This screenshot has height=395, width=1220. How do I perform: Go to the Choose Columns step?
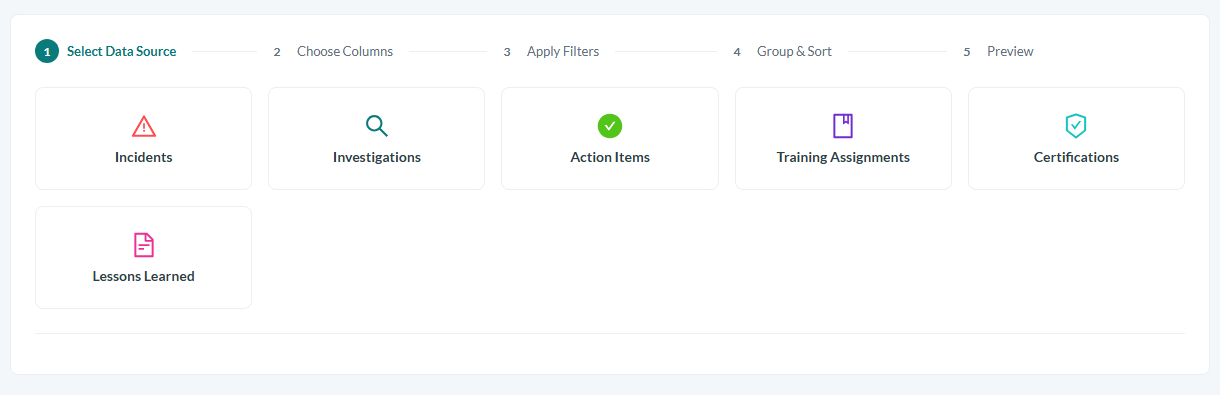(345, 51)
